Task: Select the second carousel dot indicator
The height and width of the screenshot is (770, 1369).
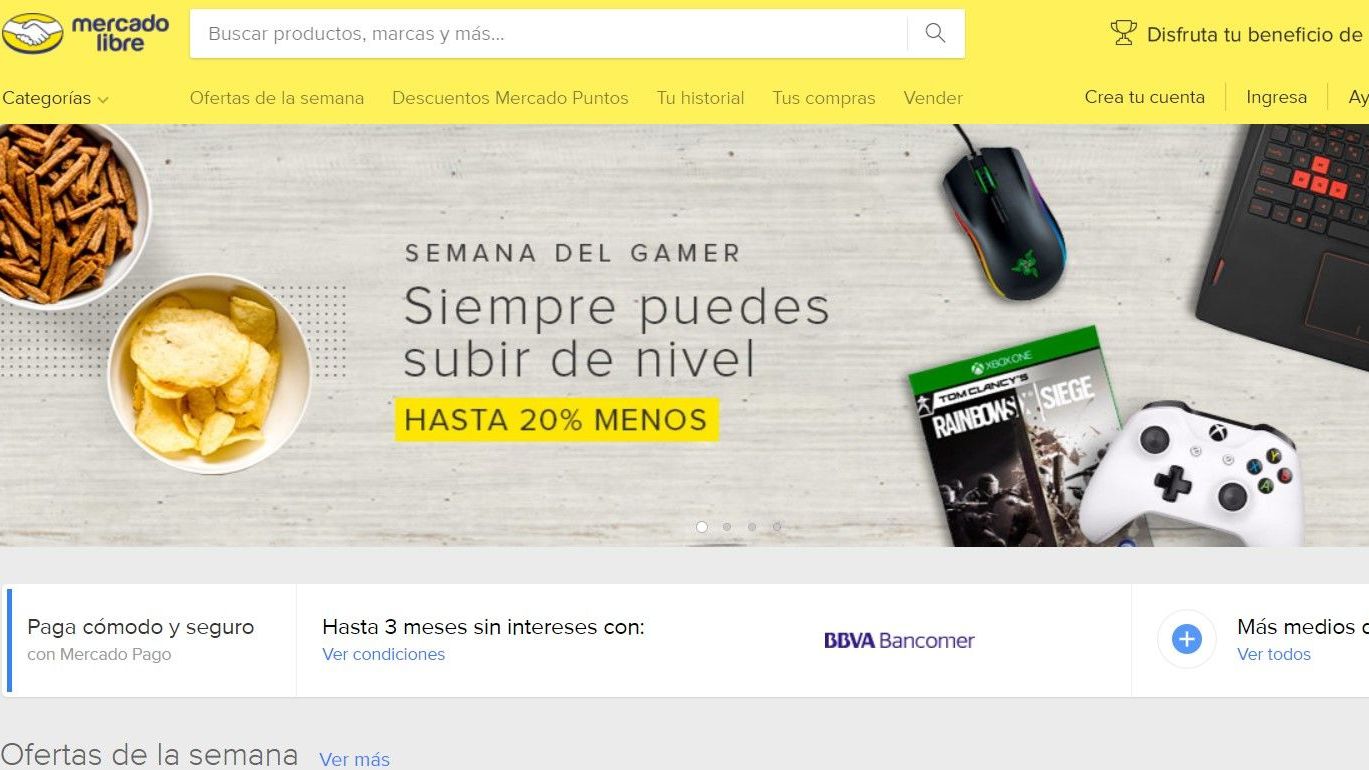Action: pos(727,527)
